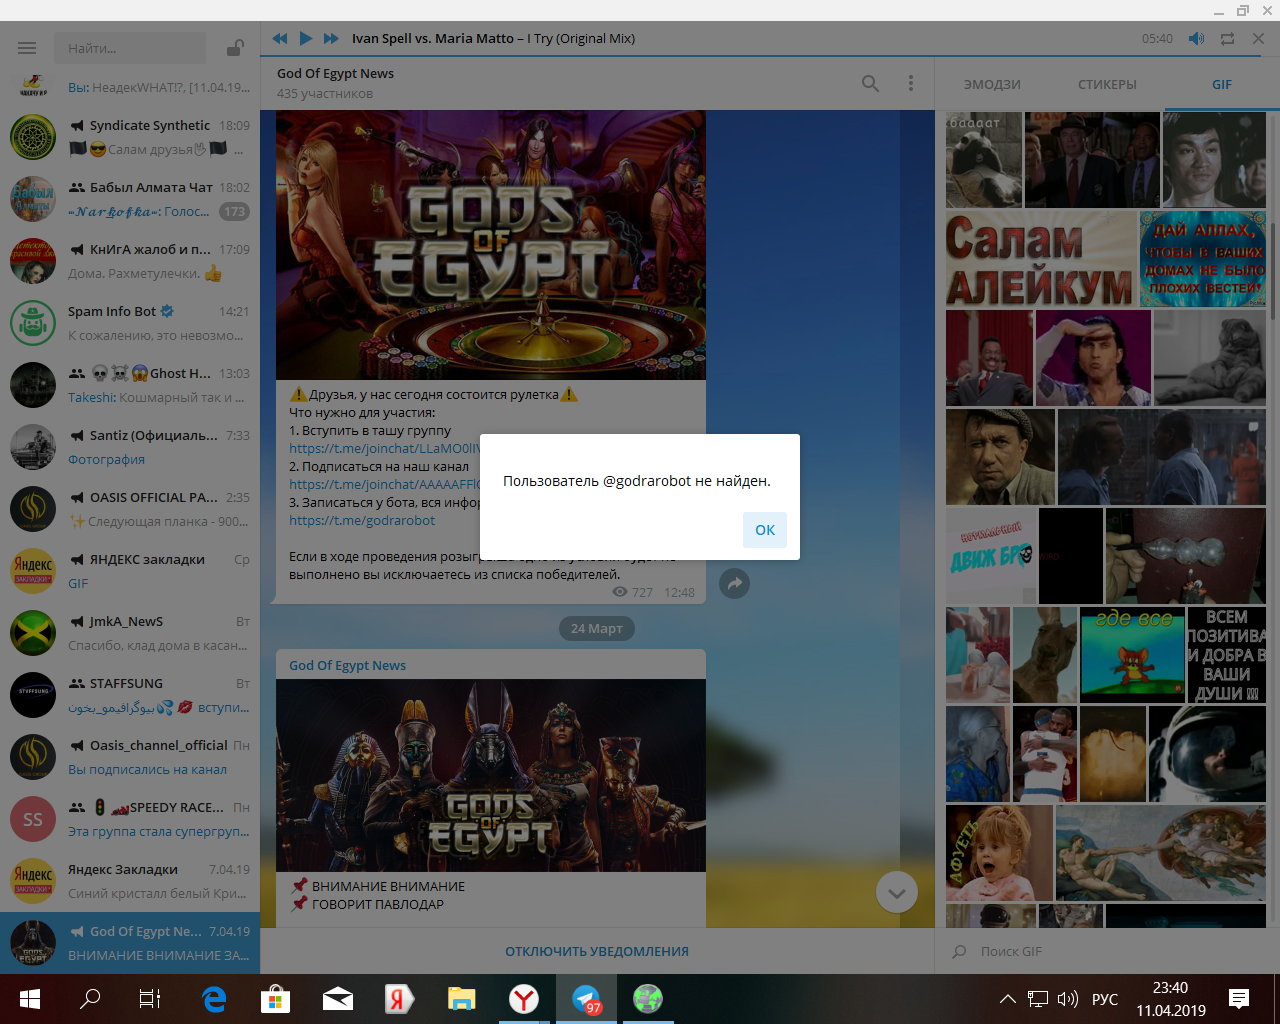
Task: Toggle repeat mode in audio player
Action: 1227,39
